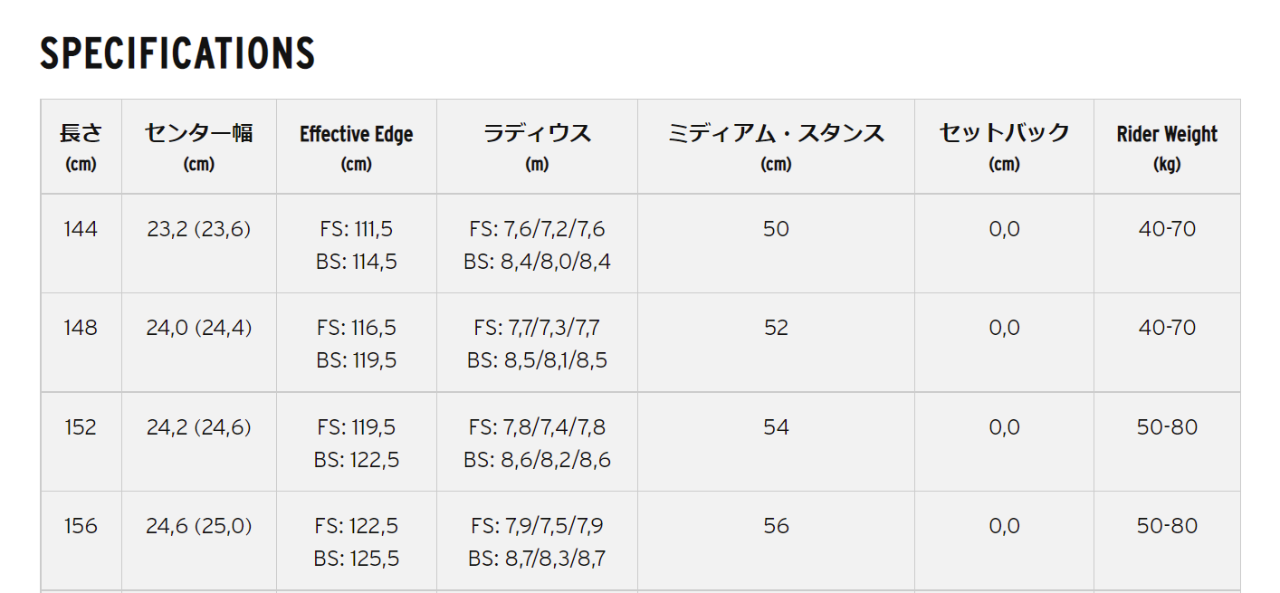The width and height of the screenshot is (1280, 593).
Task: Select the 156 length cell
Action: 80,526
